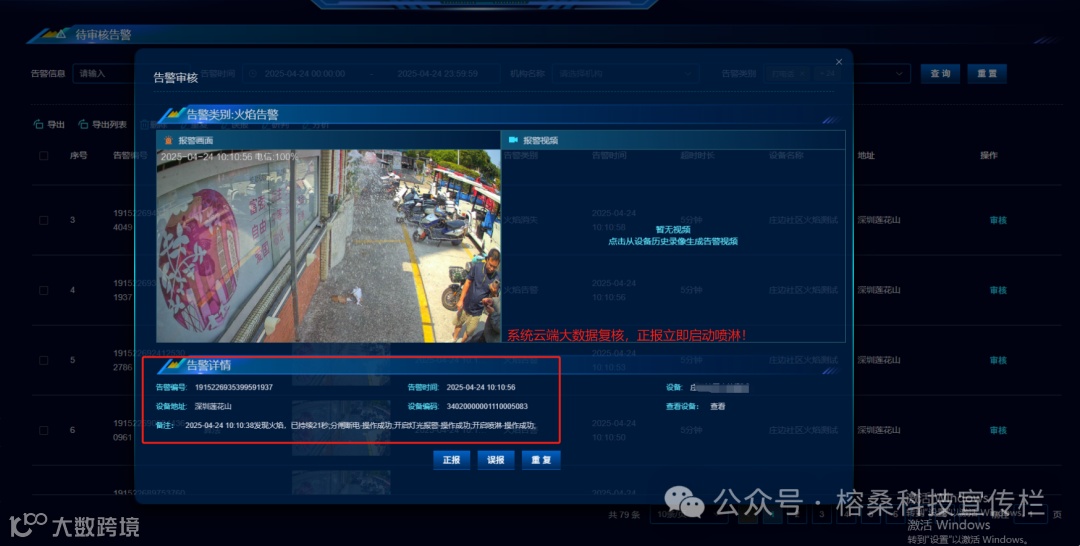Expand the 告警类别 dropdown arrow
The image size is (1080, 546).
tap(899, 74)
